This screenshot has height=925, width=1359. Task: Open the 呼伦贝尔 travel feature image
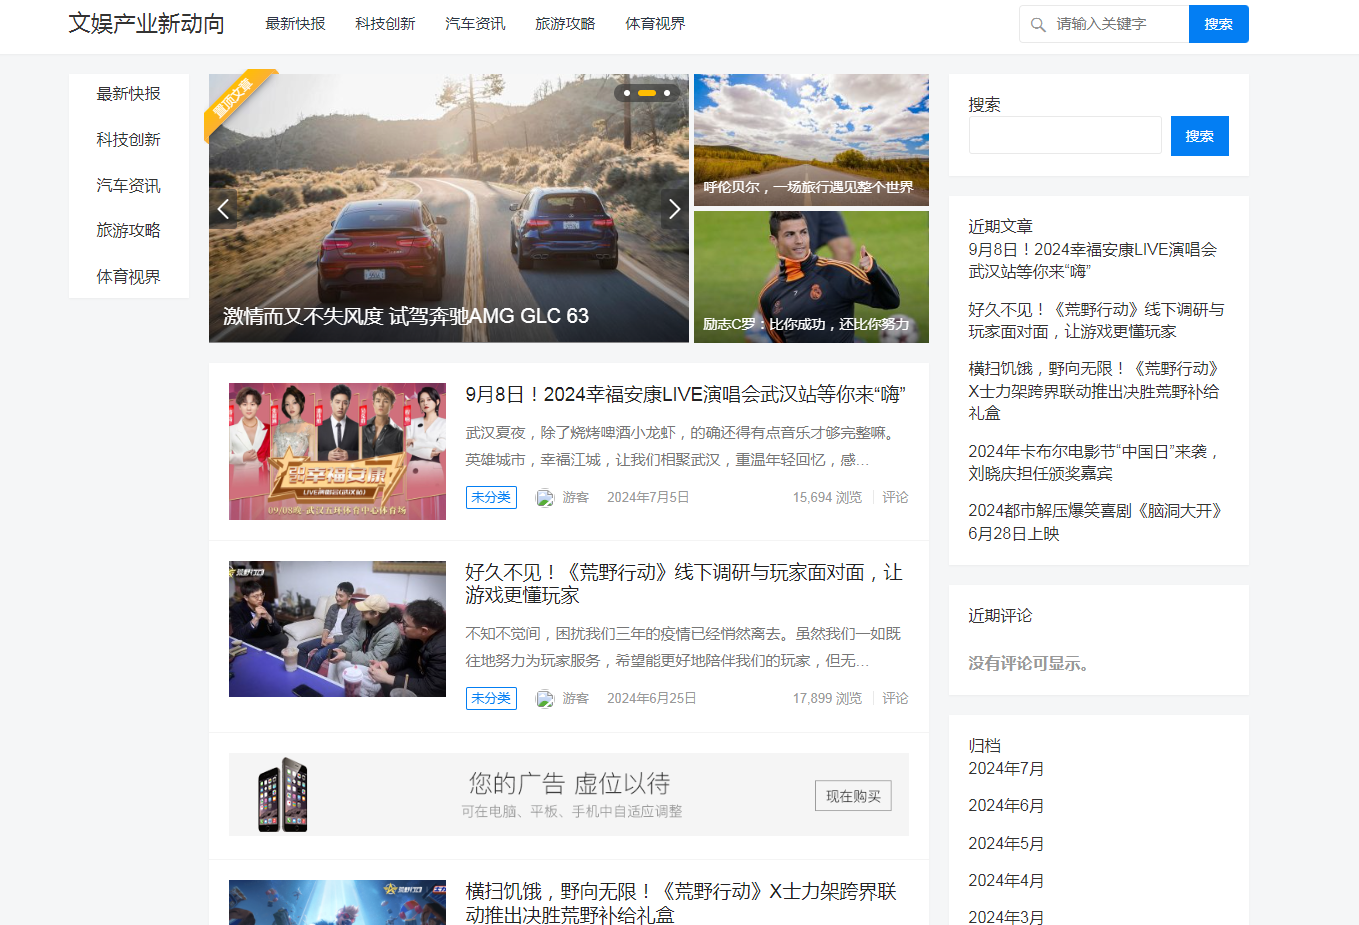tap(811, 140)
